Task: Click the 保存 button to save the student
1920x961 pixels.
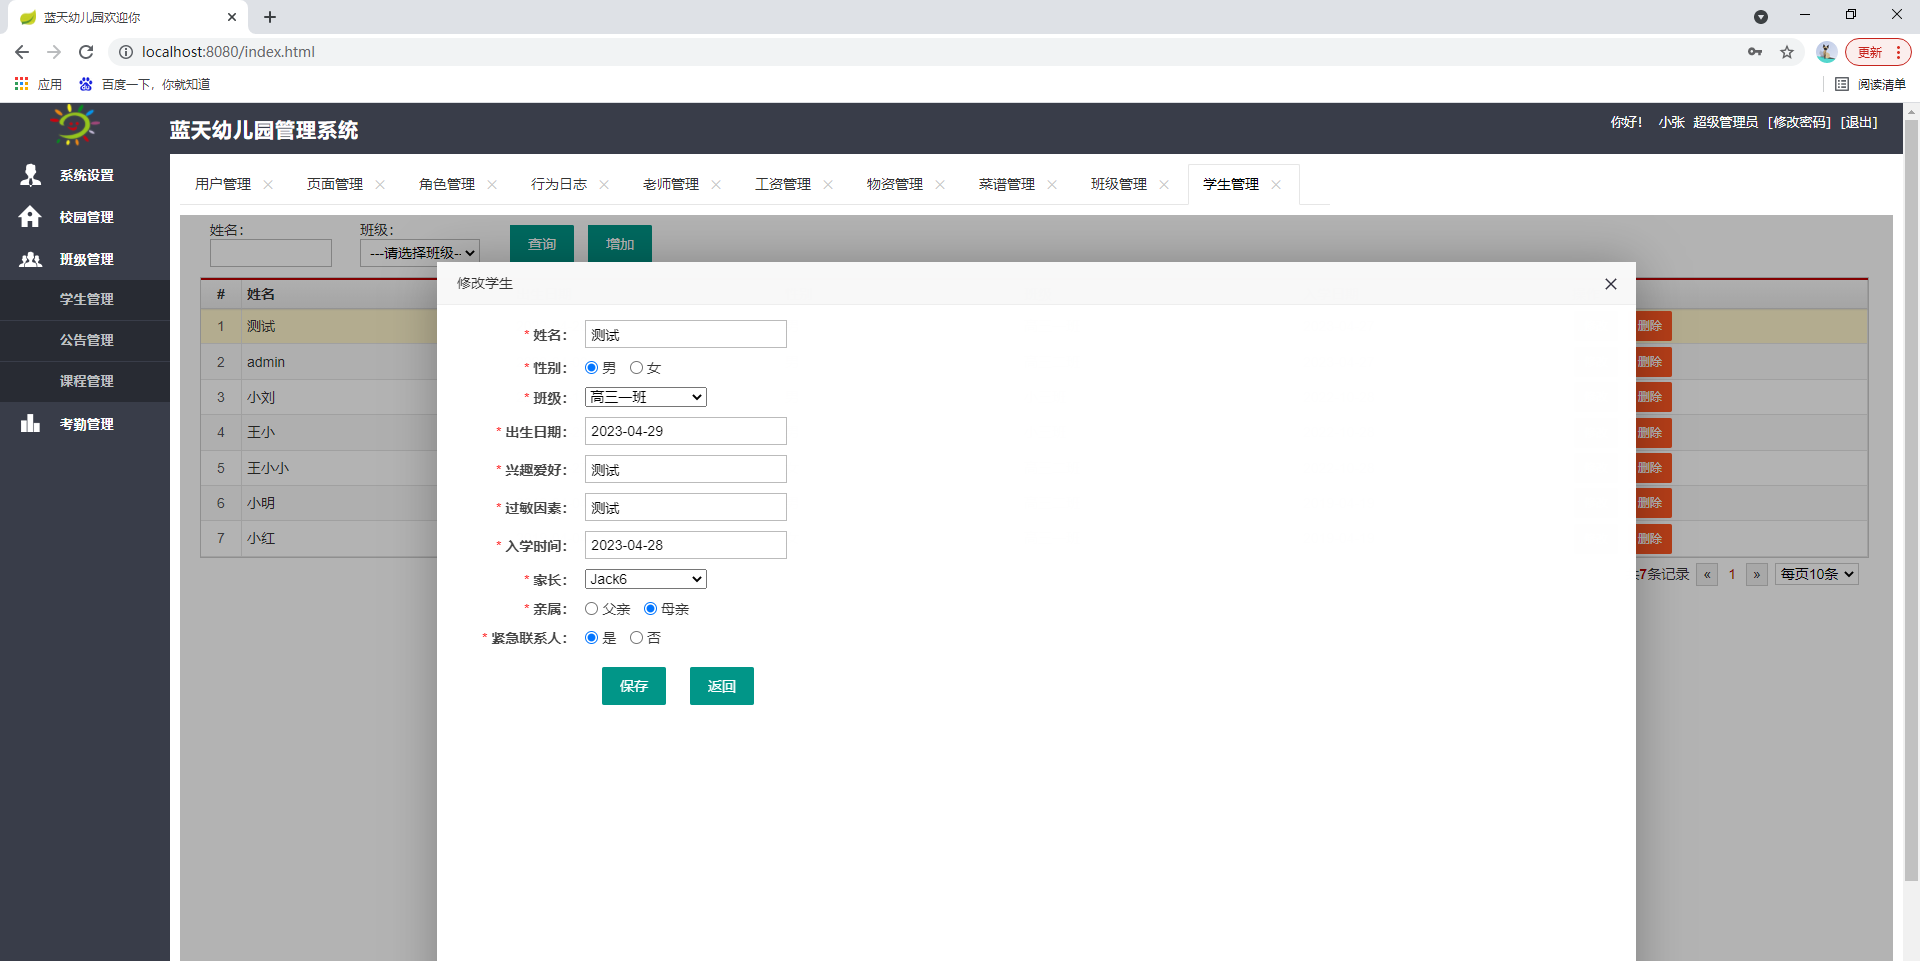Action: [x=633, y=686]
